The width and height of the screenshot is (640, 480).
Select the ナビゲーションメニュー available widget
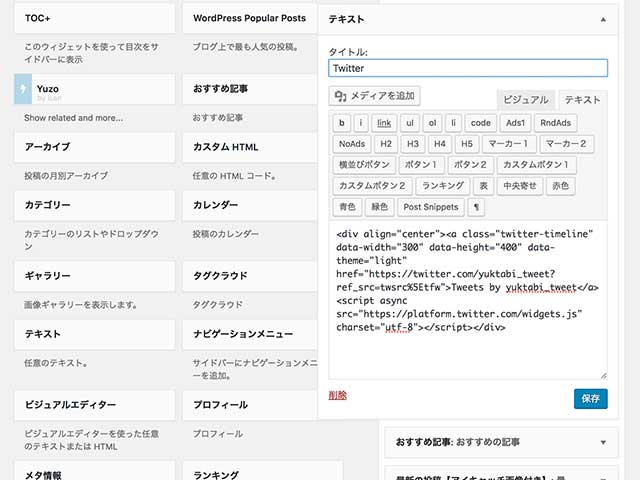pos(250,334)
